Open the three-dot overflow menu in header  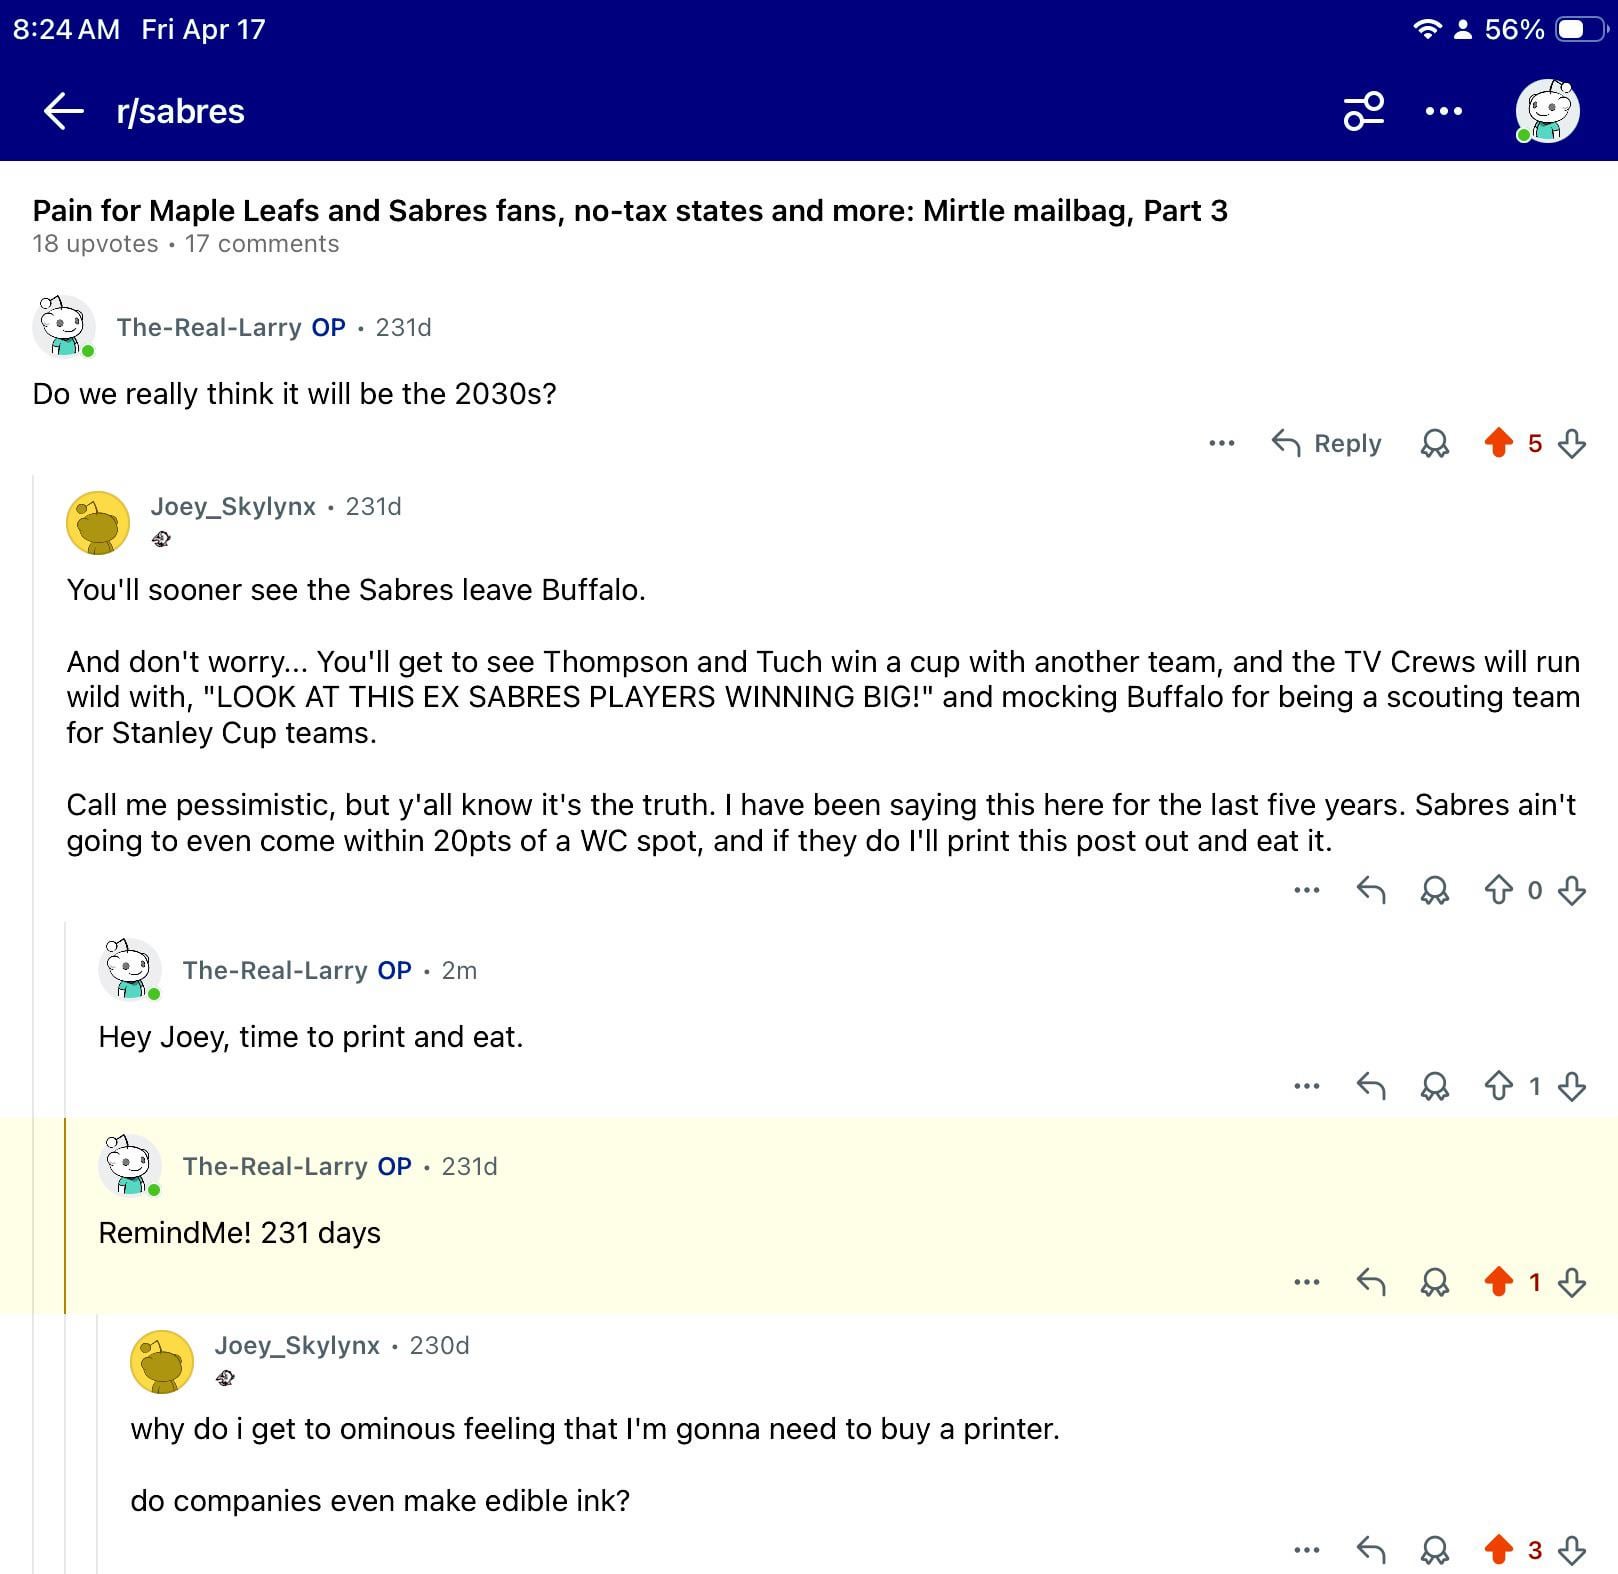tap(1443, 111)
